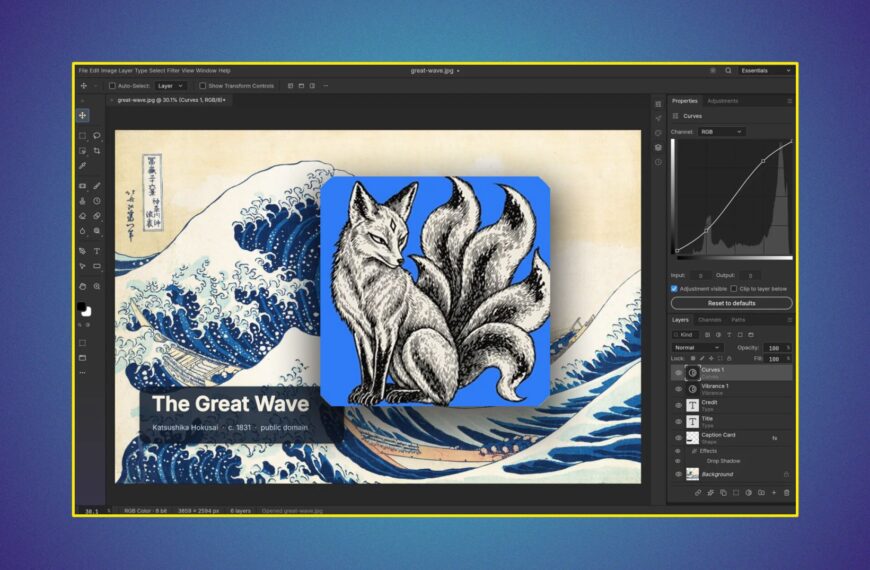Open the Normal blend mode dropdown

coord(697,347)
